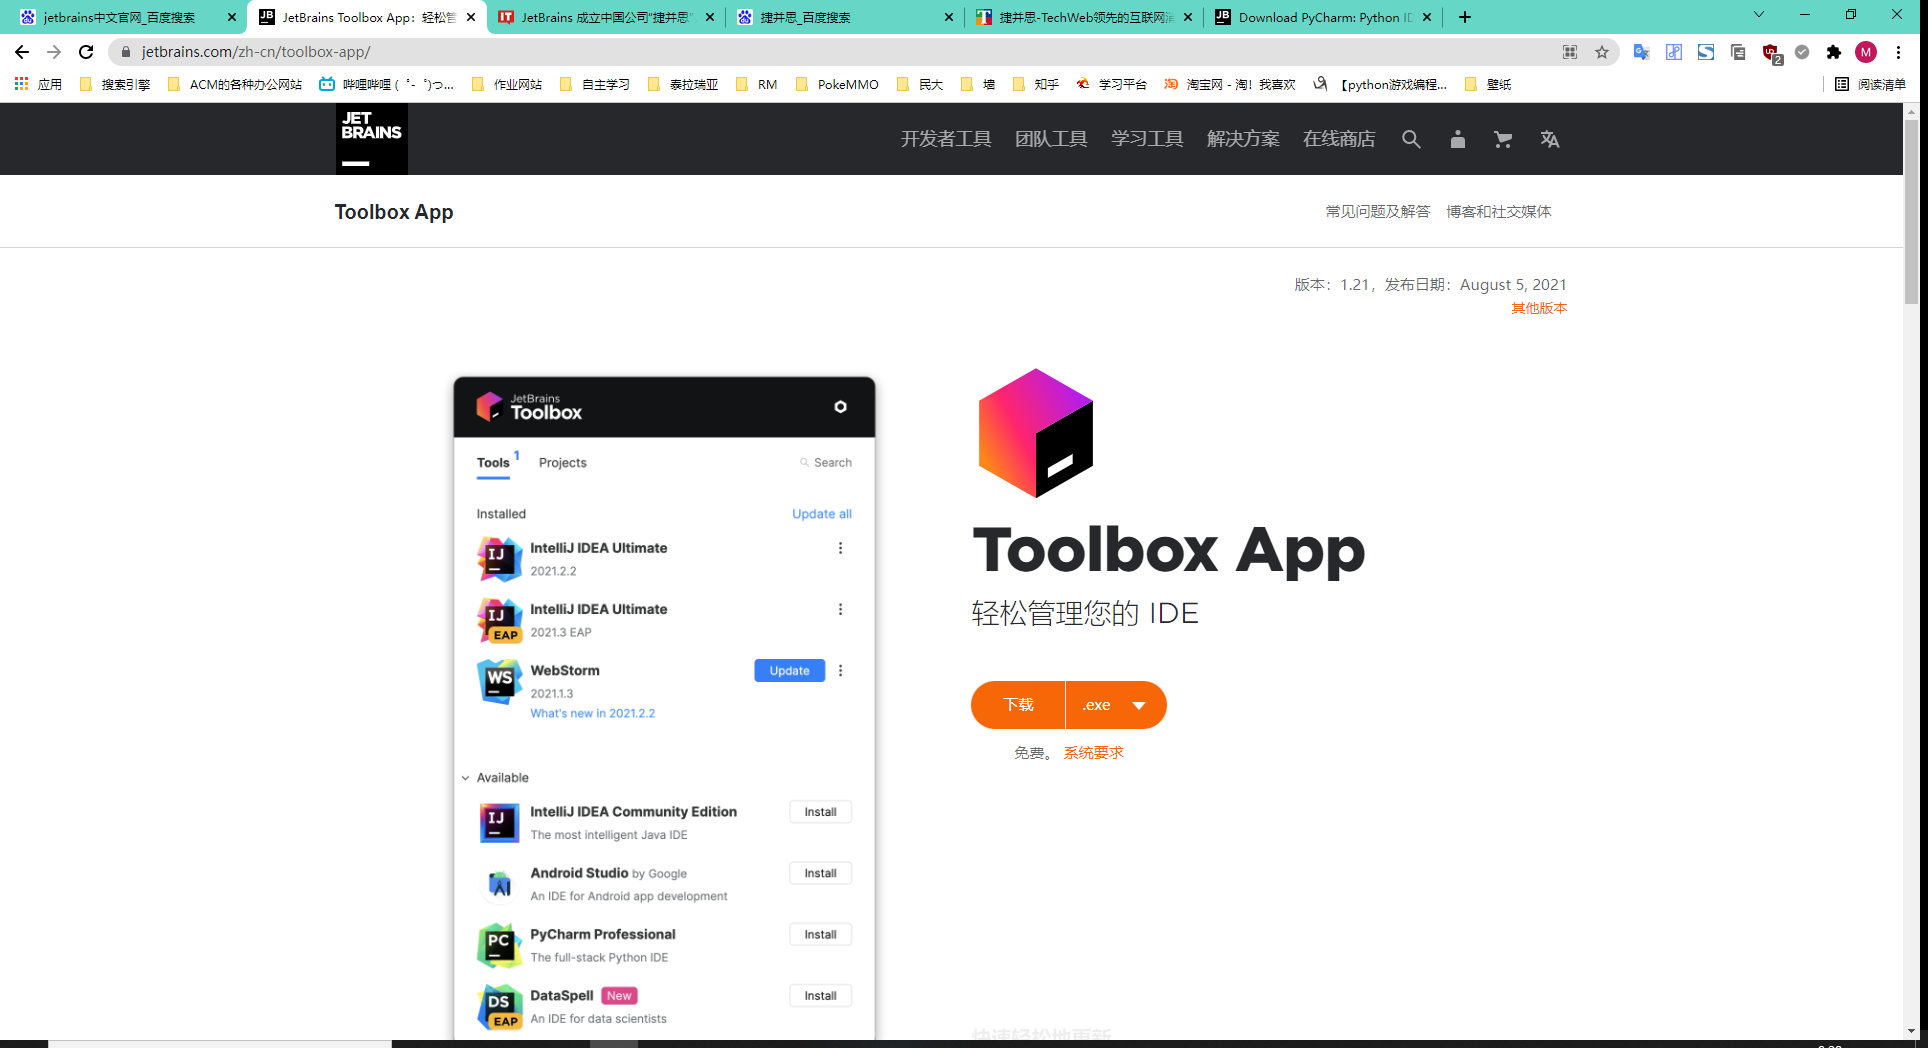This screenshot has height=1048, width=1928.
Task: Open the 解决方案 menu
Action: click(1243, 139)
